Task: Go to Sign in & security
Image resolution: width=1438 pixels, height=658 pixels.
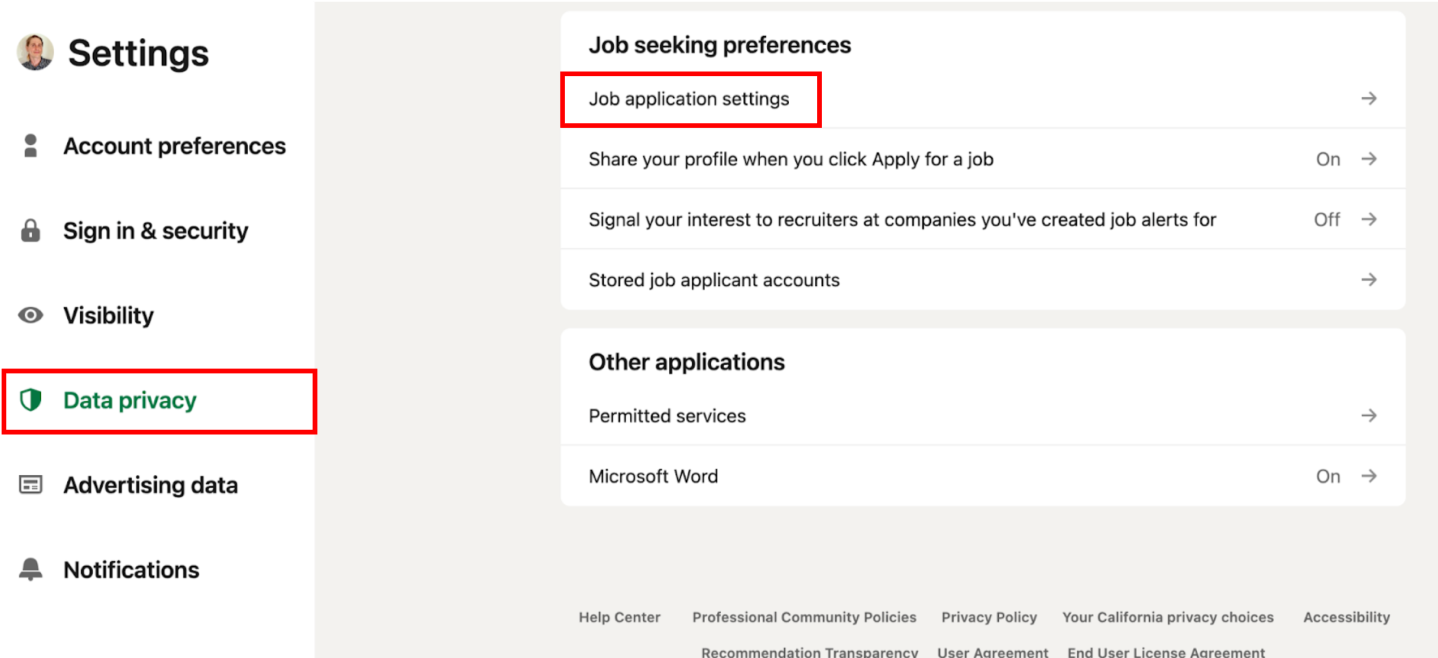Action: pyautogui.click(x=155, y=231)
